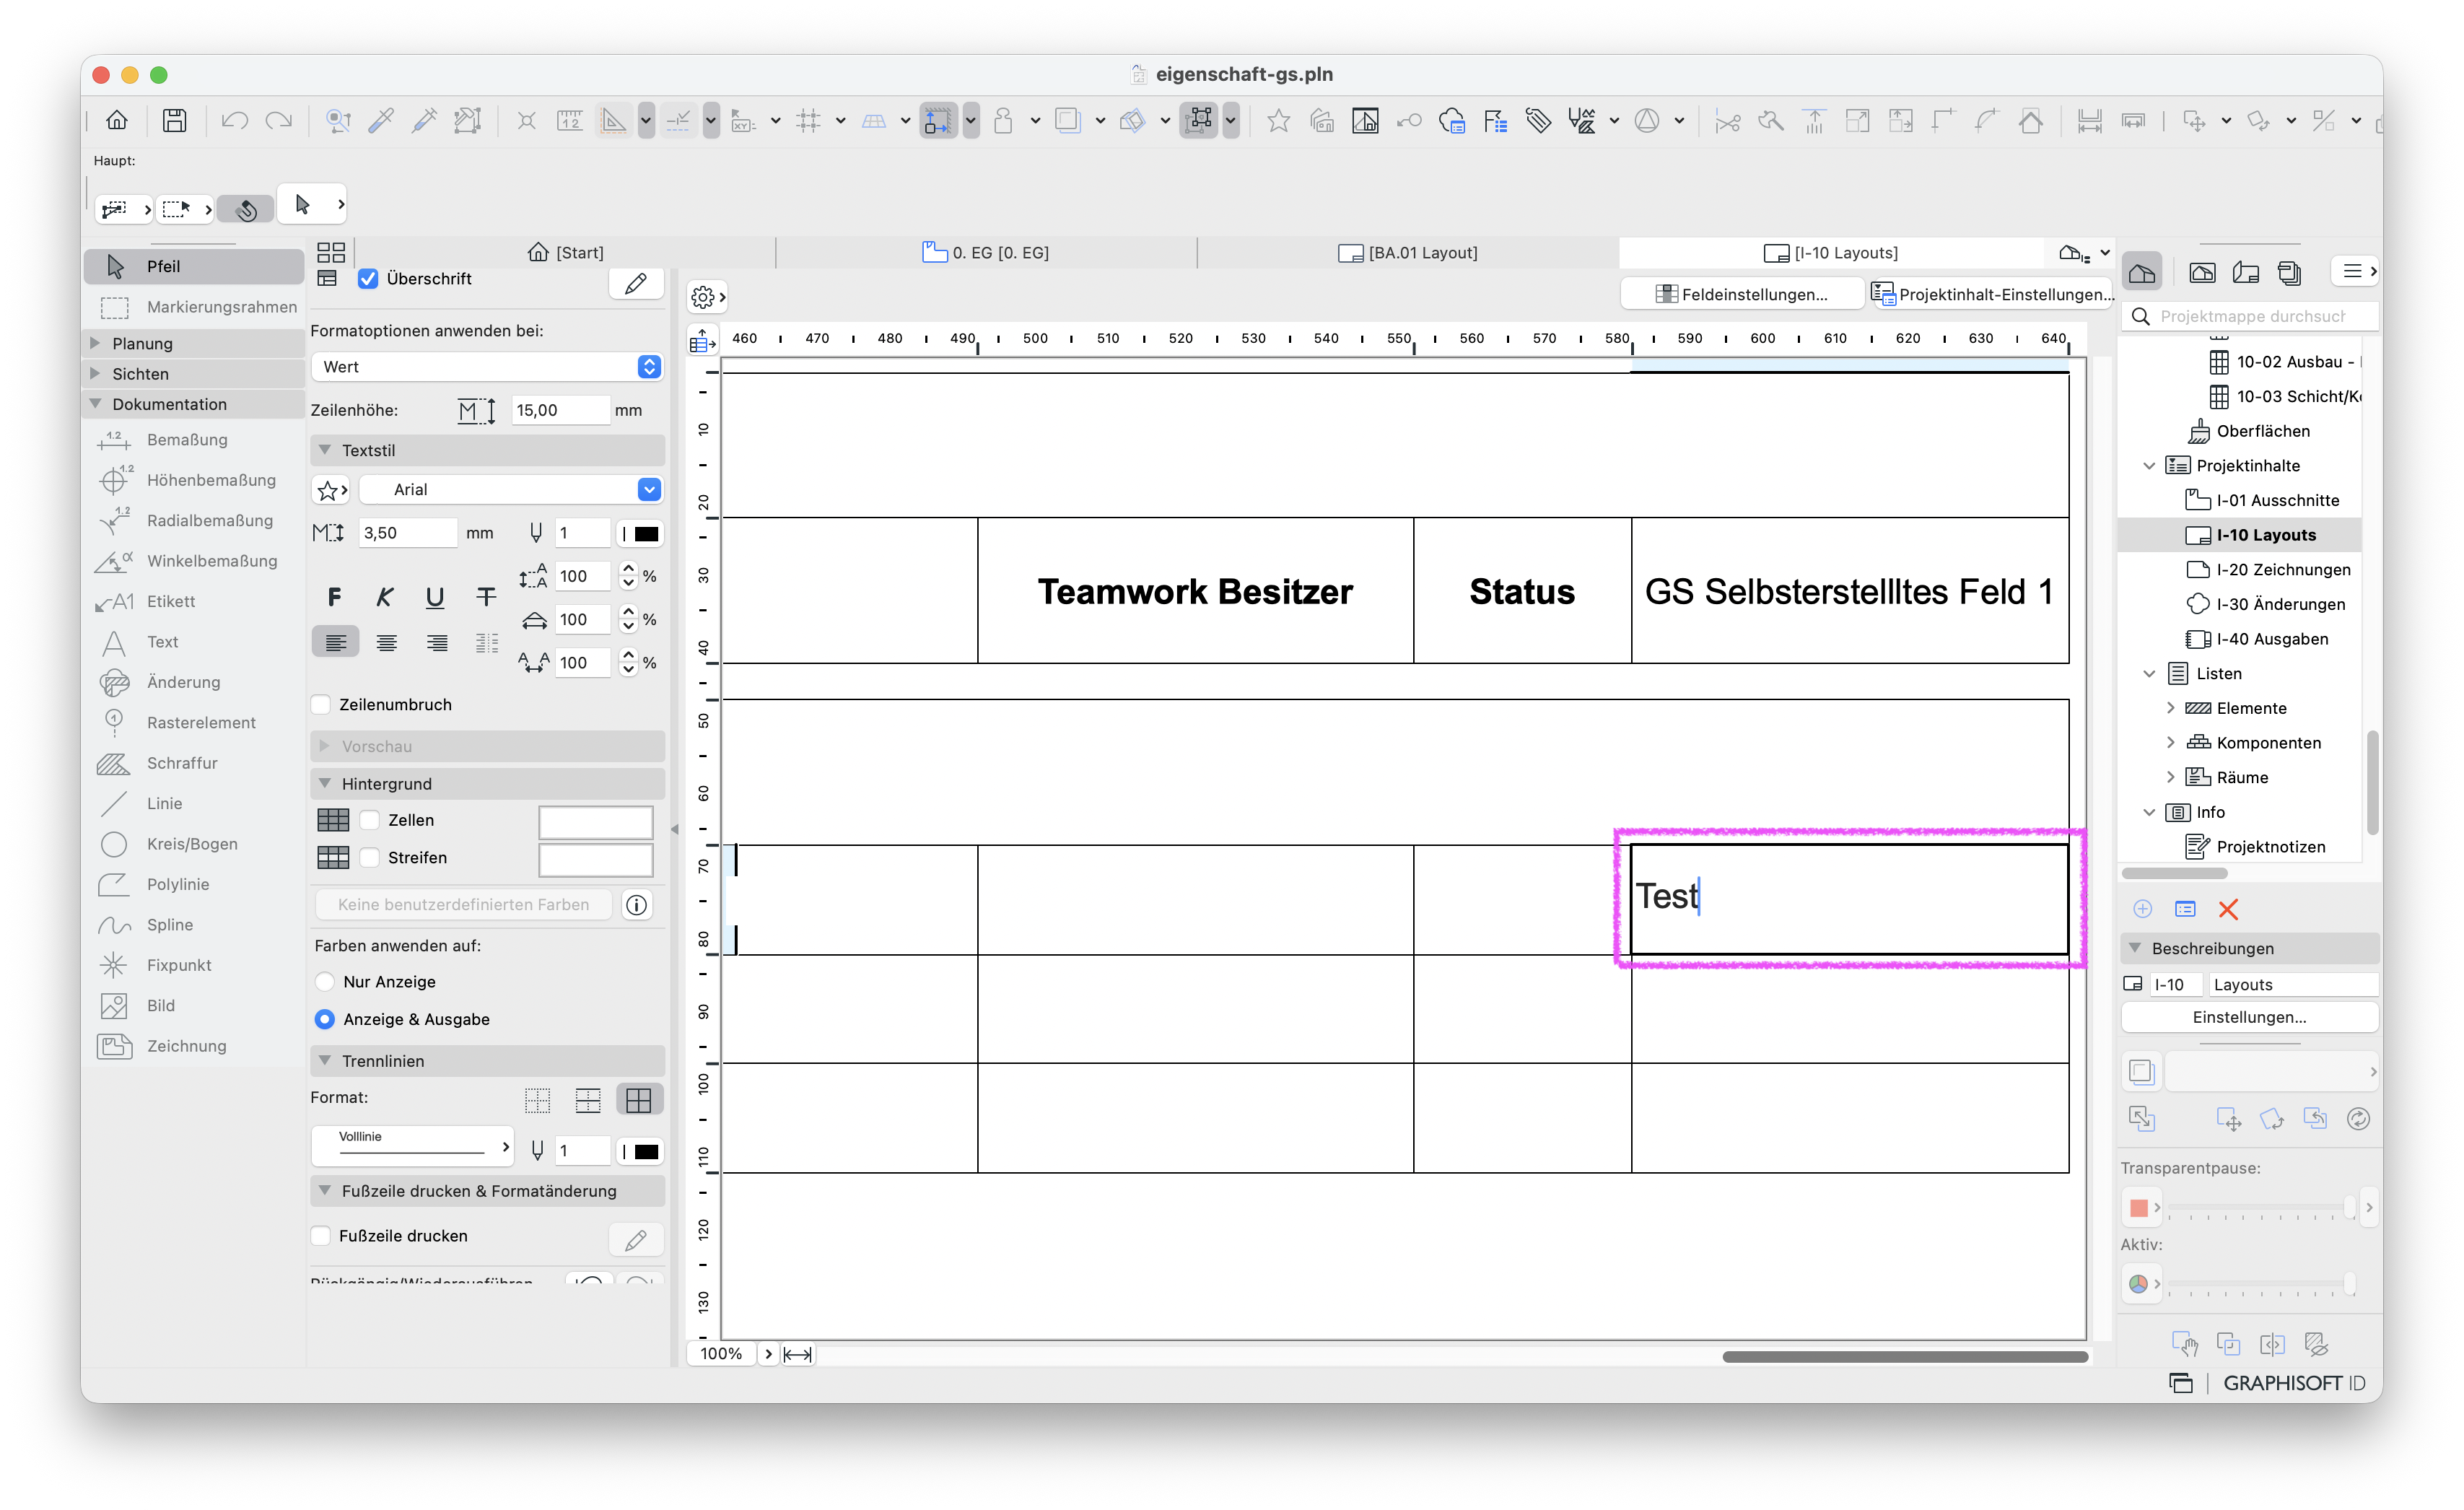Image resolution: width=2464 pixels, height=1510 pixels.
Task: Select the Nur Anzeige radio button
Action: click(x=325, y=982)
